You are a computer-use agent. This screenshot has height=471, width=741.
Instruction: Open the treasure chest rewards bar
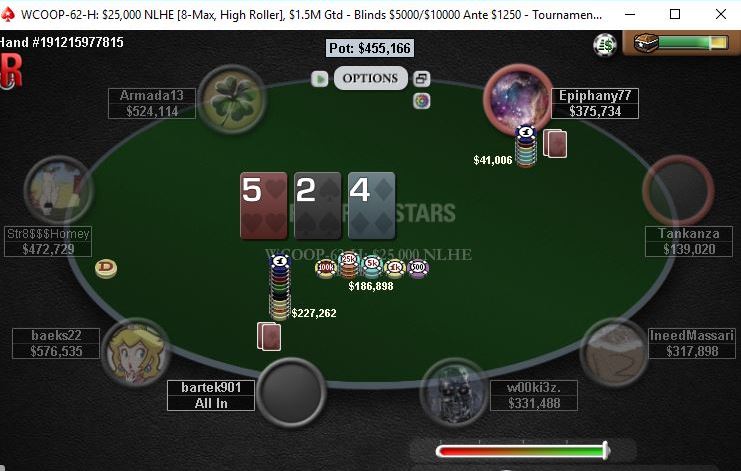point(681,43)
